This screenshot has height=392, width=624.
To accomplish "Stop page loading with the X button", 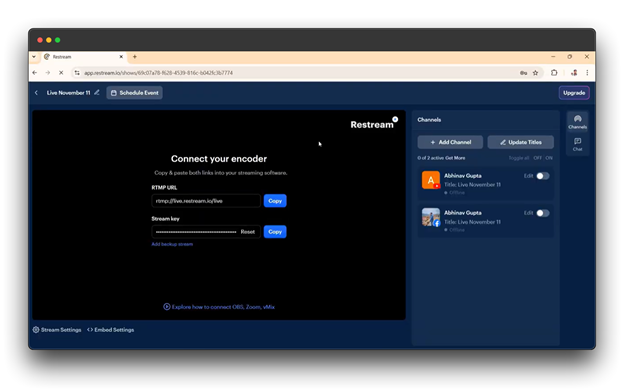I will tap(61, 73).
